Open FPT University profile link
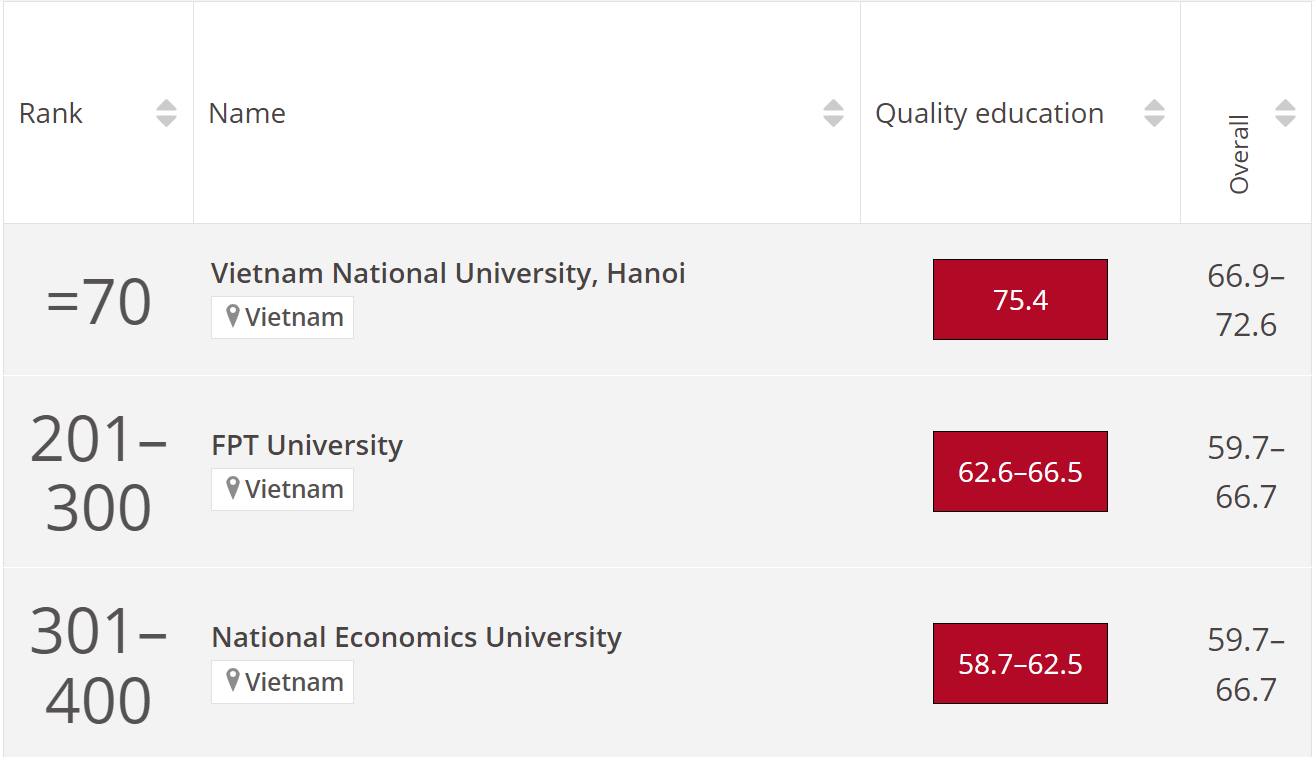 point(307,445)
